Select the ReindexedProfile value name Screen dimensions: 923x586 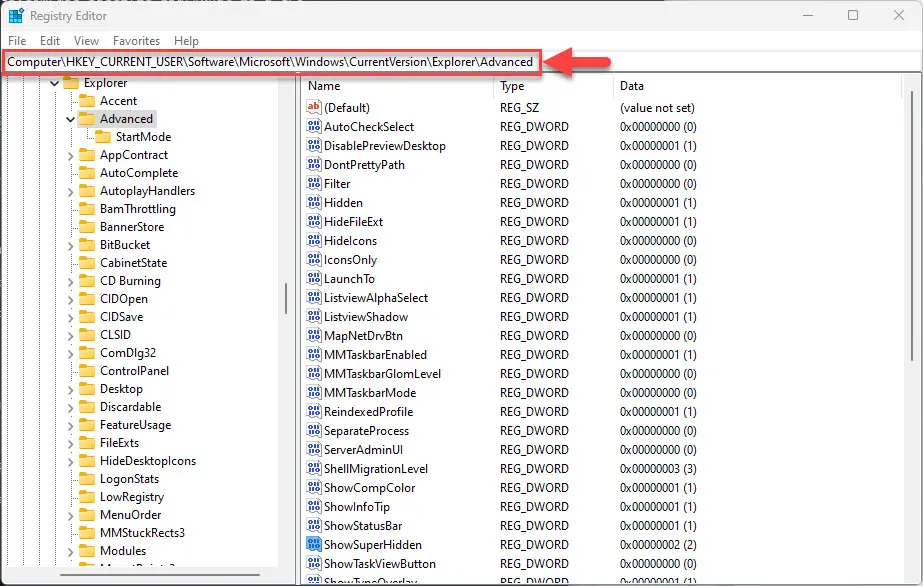(x=368, y=412)
